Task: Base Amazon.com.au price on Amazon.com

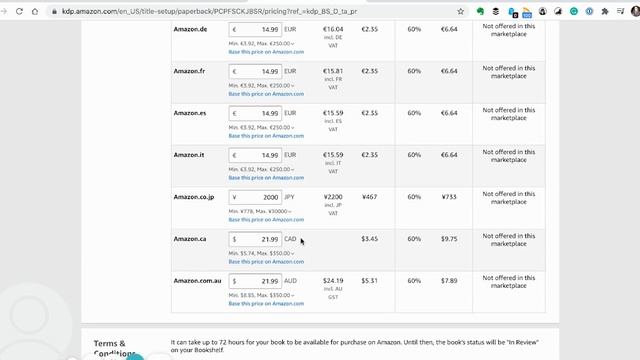Action: click(x=266, y=304)
